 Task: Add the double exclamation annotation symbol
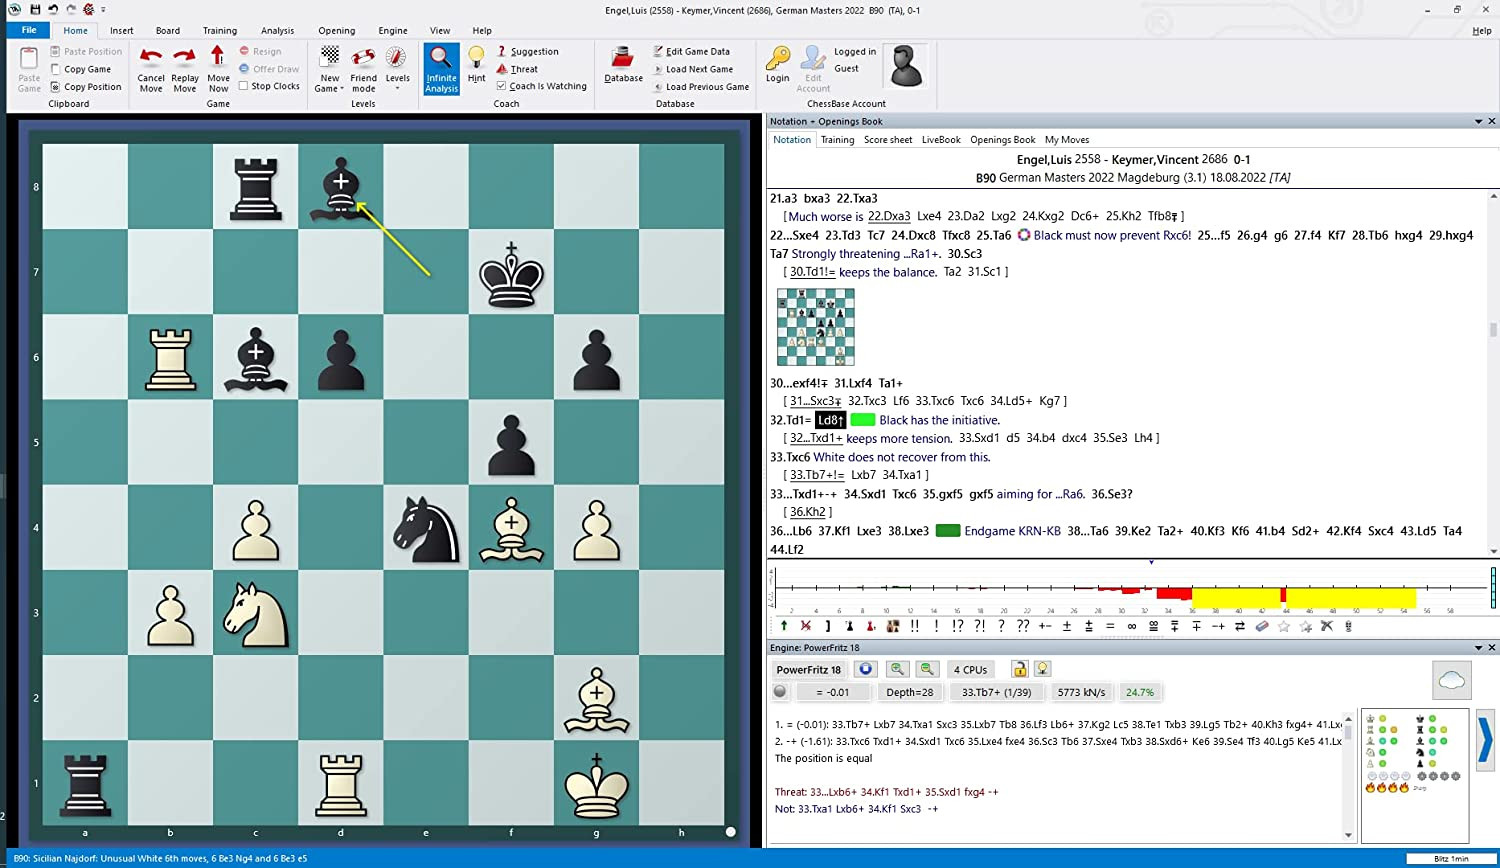(914, 626)
